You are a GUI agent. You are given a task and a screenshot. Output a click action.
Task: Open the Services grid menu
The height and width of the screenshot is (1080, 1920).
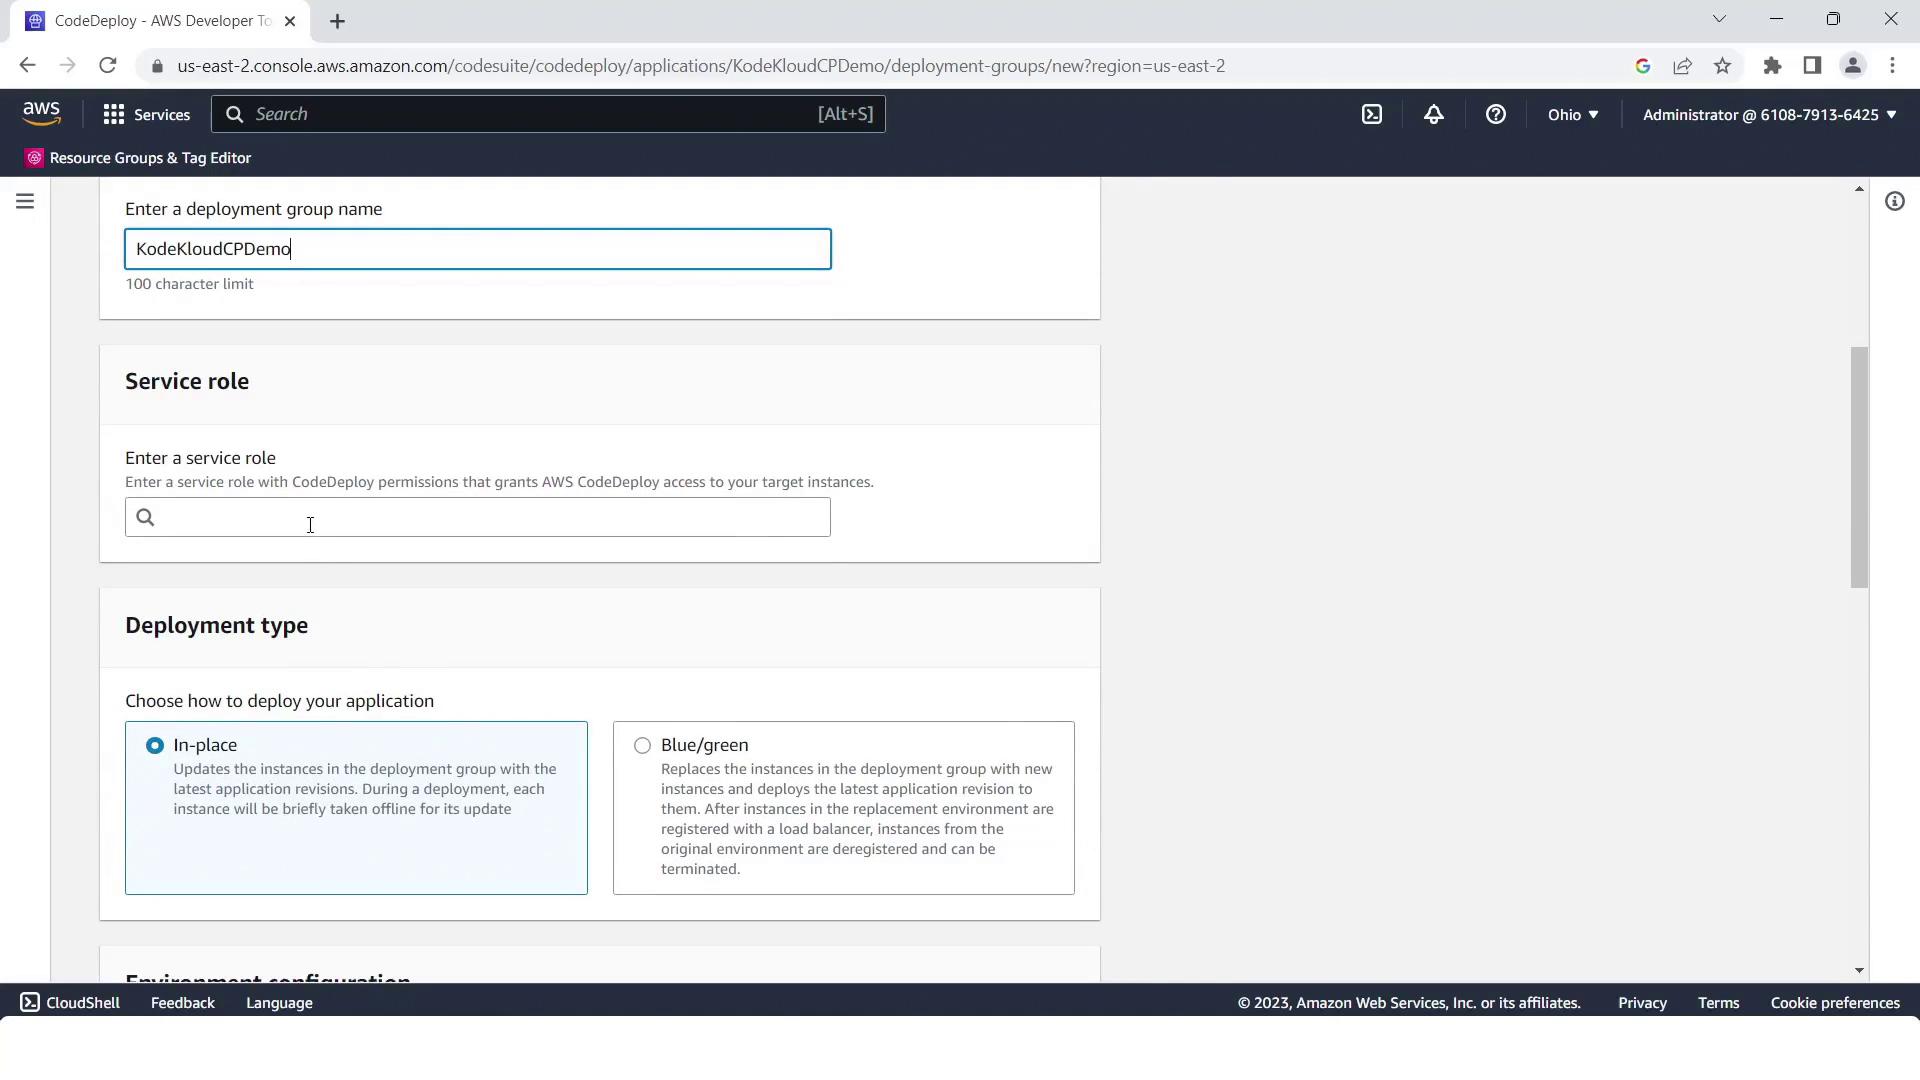point(146,115)
